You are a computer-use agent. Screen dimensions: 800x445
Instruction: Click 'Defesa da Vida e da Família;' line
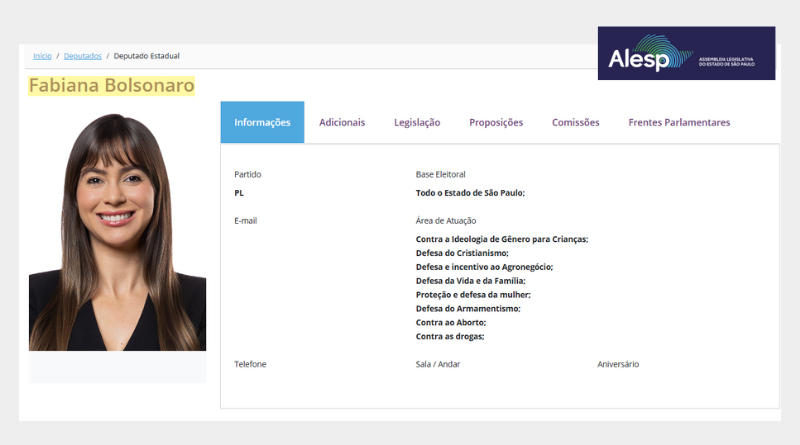[470, 281]
